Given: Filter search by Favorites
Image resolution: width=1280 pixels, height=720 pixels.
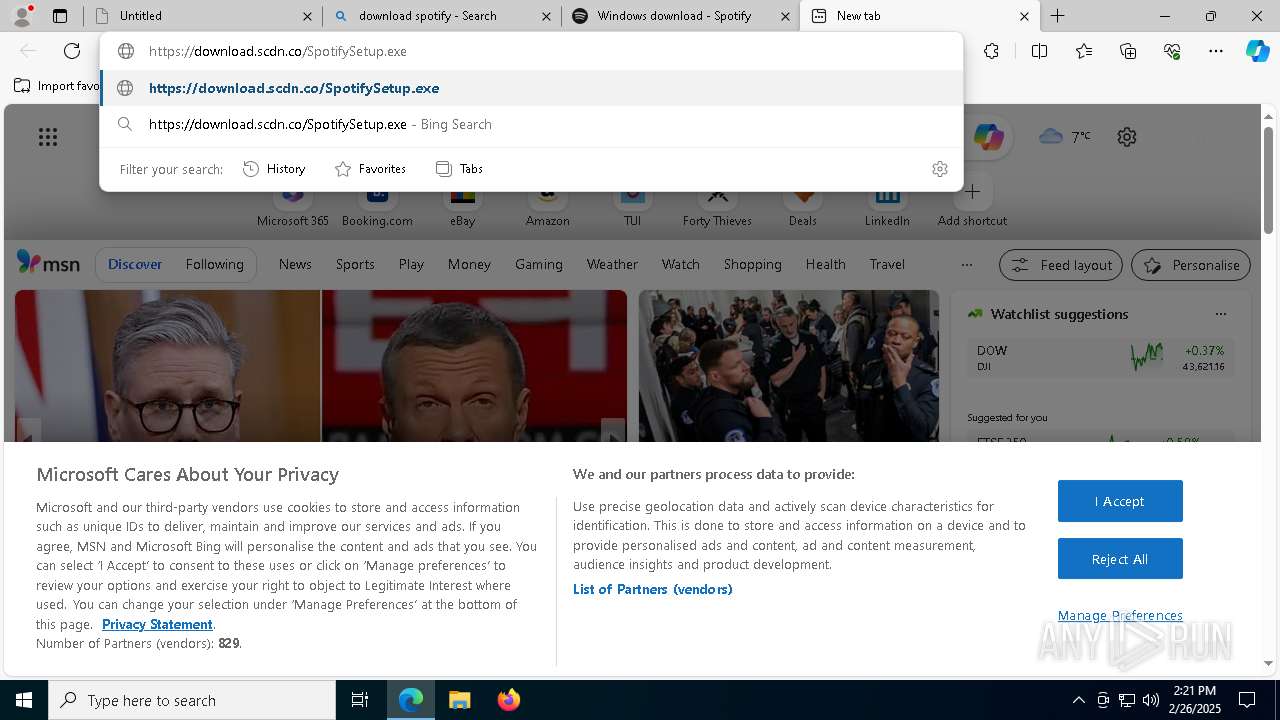Looking at the screenshot, I should (370, 169).
